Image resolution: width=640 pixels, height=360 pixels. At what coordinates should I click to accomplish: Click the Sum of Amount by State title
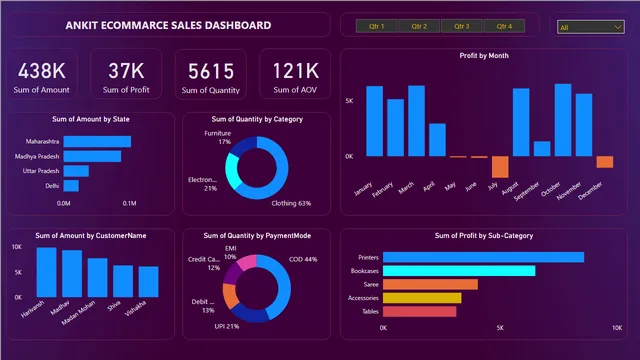[x=91, y=119]
